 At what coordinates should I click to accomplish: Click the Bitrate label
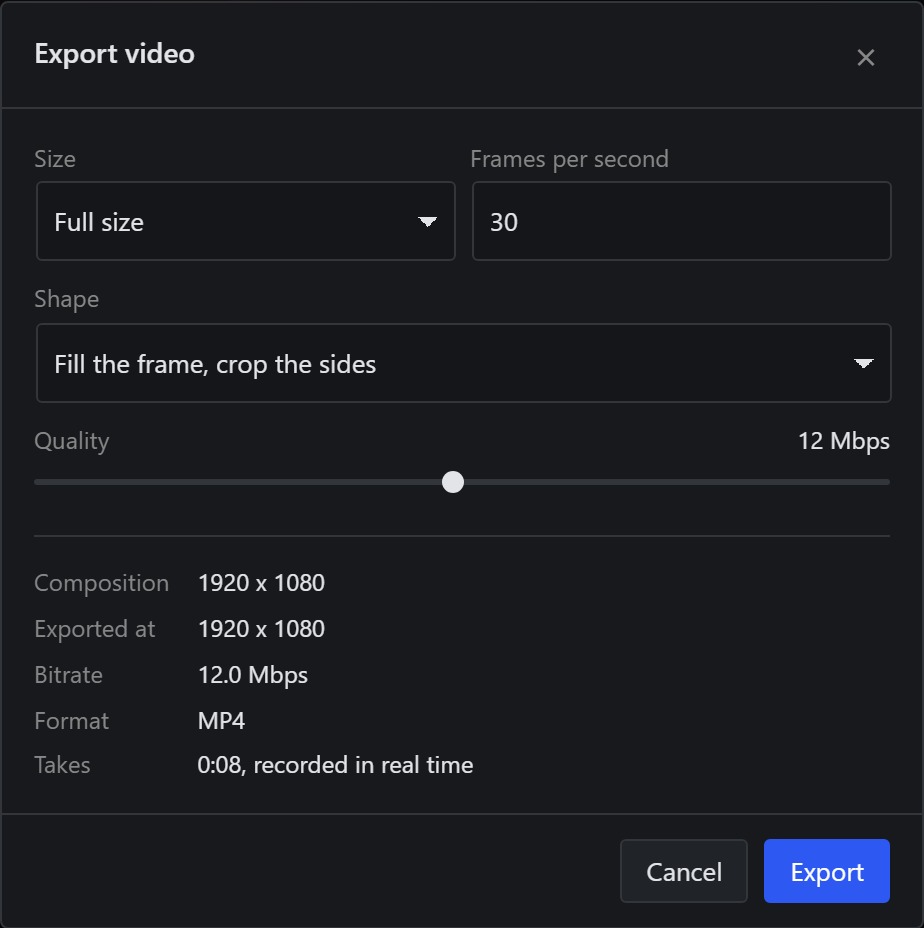69,675
